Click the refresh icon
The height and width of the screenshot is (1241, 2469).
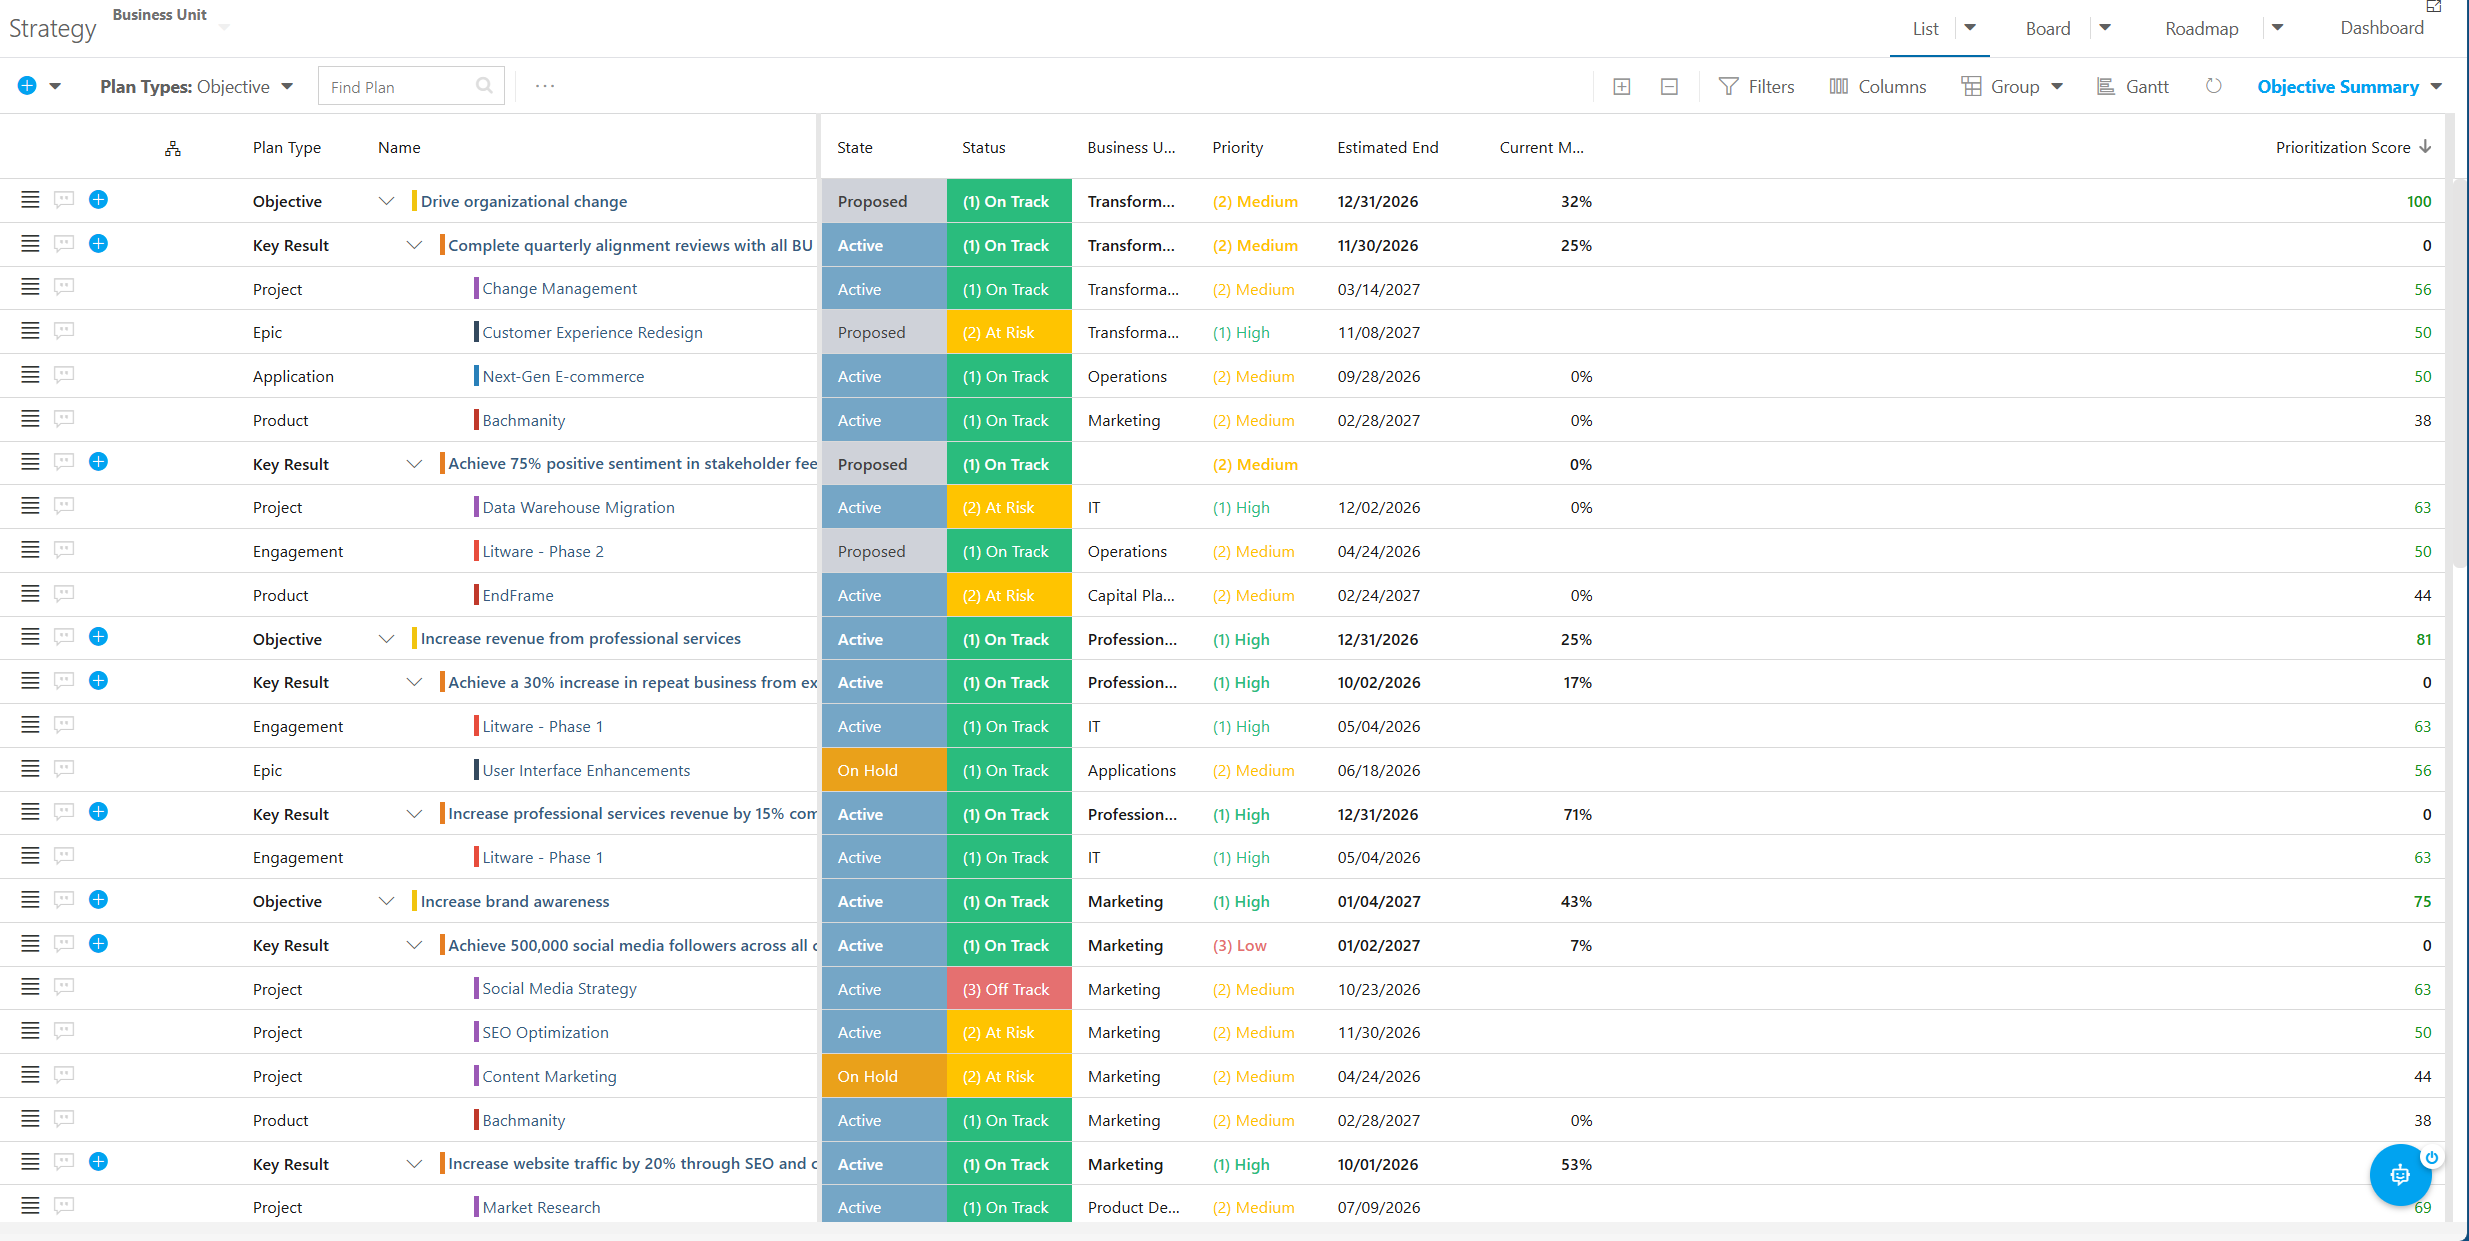click(x=2213, y=86)
